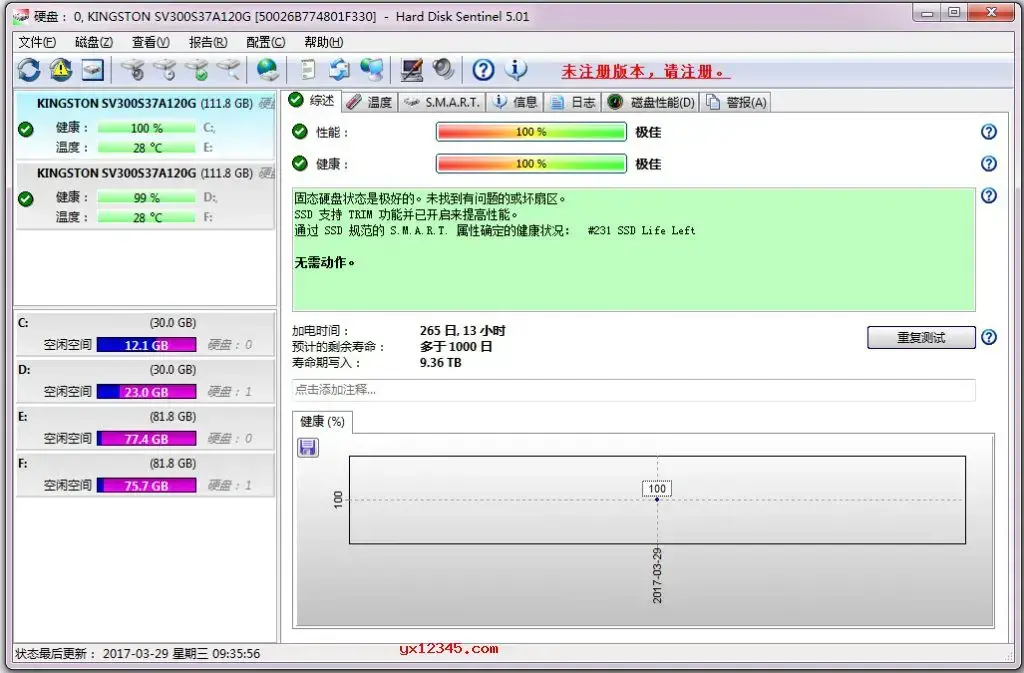The image size is (1024, 673).
Task: Click the disk with clock toolbar icon
Action: pyautogui.click(x=165, y=69)
